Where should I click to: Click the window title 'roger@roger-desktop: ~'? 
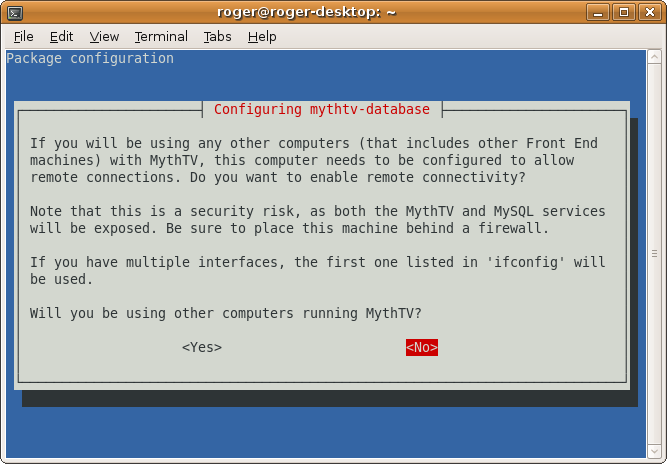click(306, 12)
